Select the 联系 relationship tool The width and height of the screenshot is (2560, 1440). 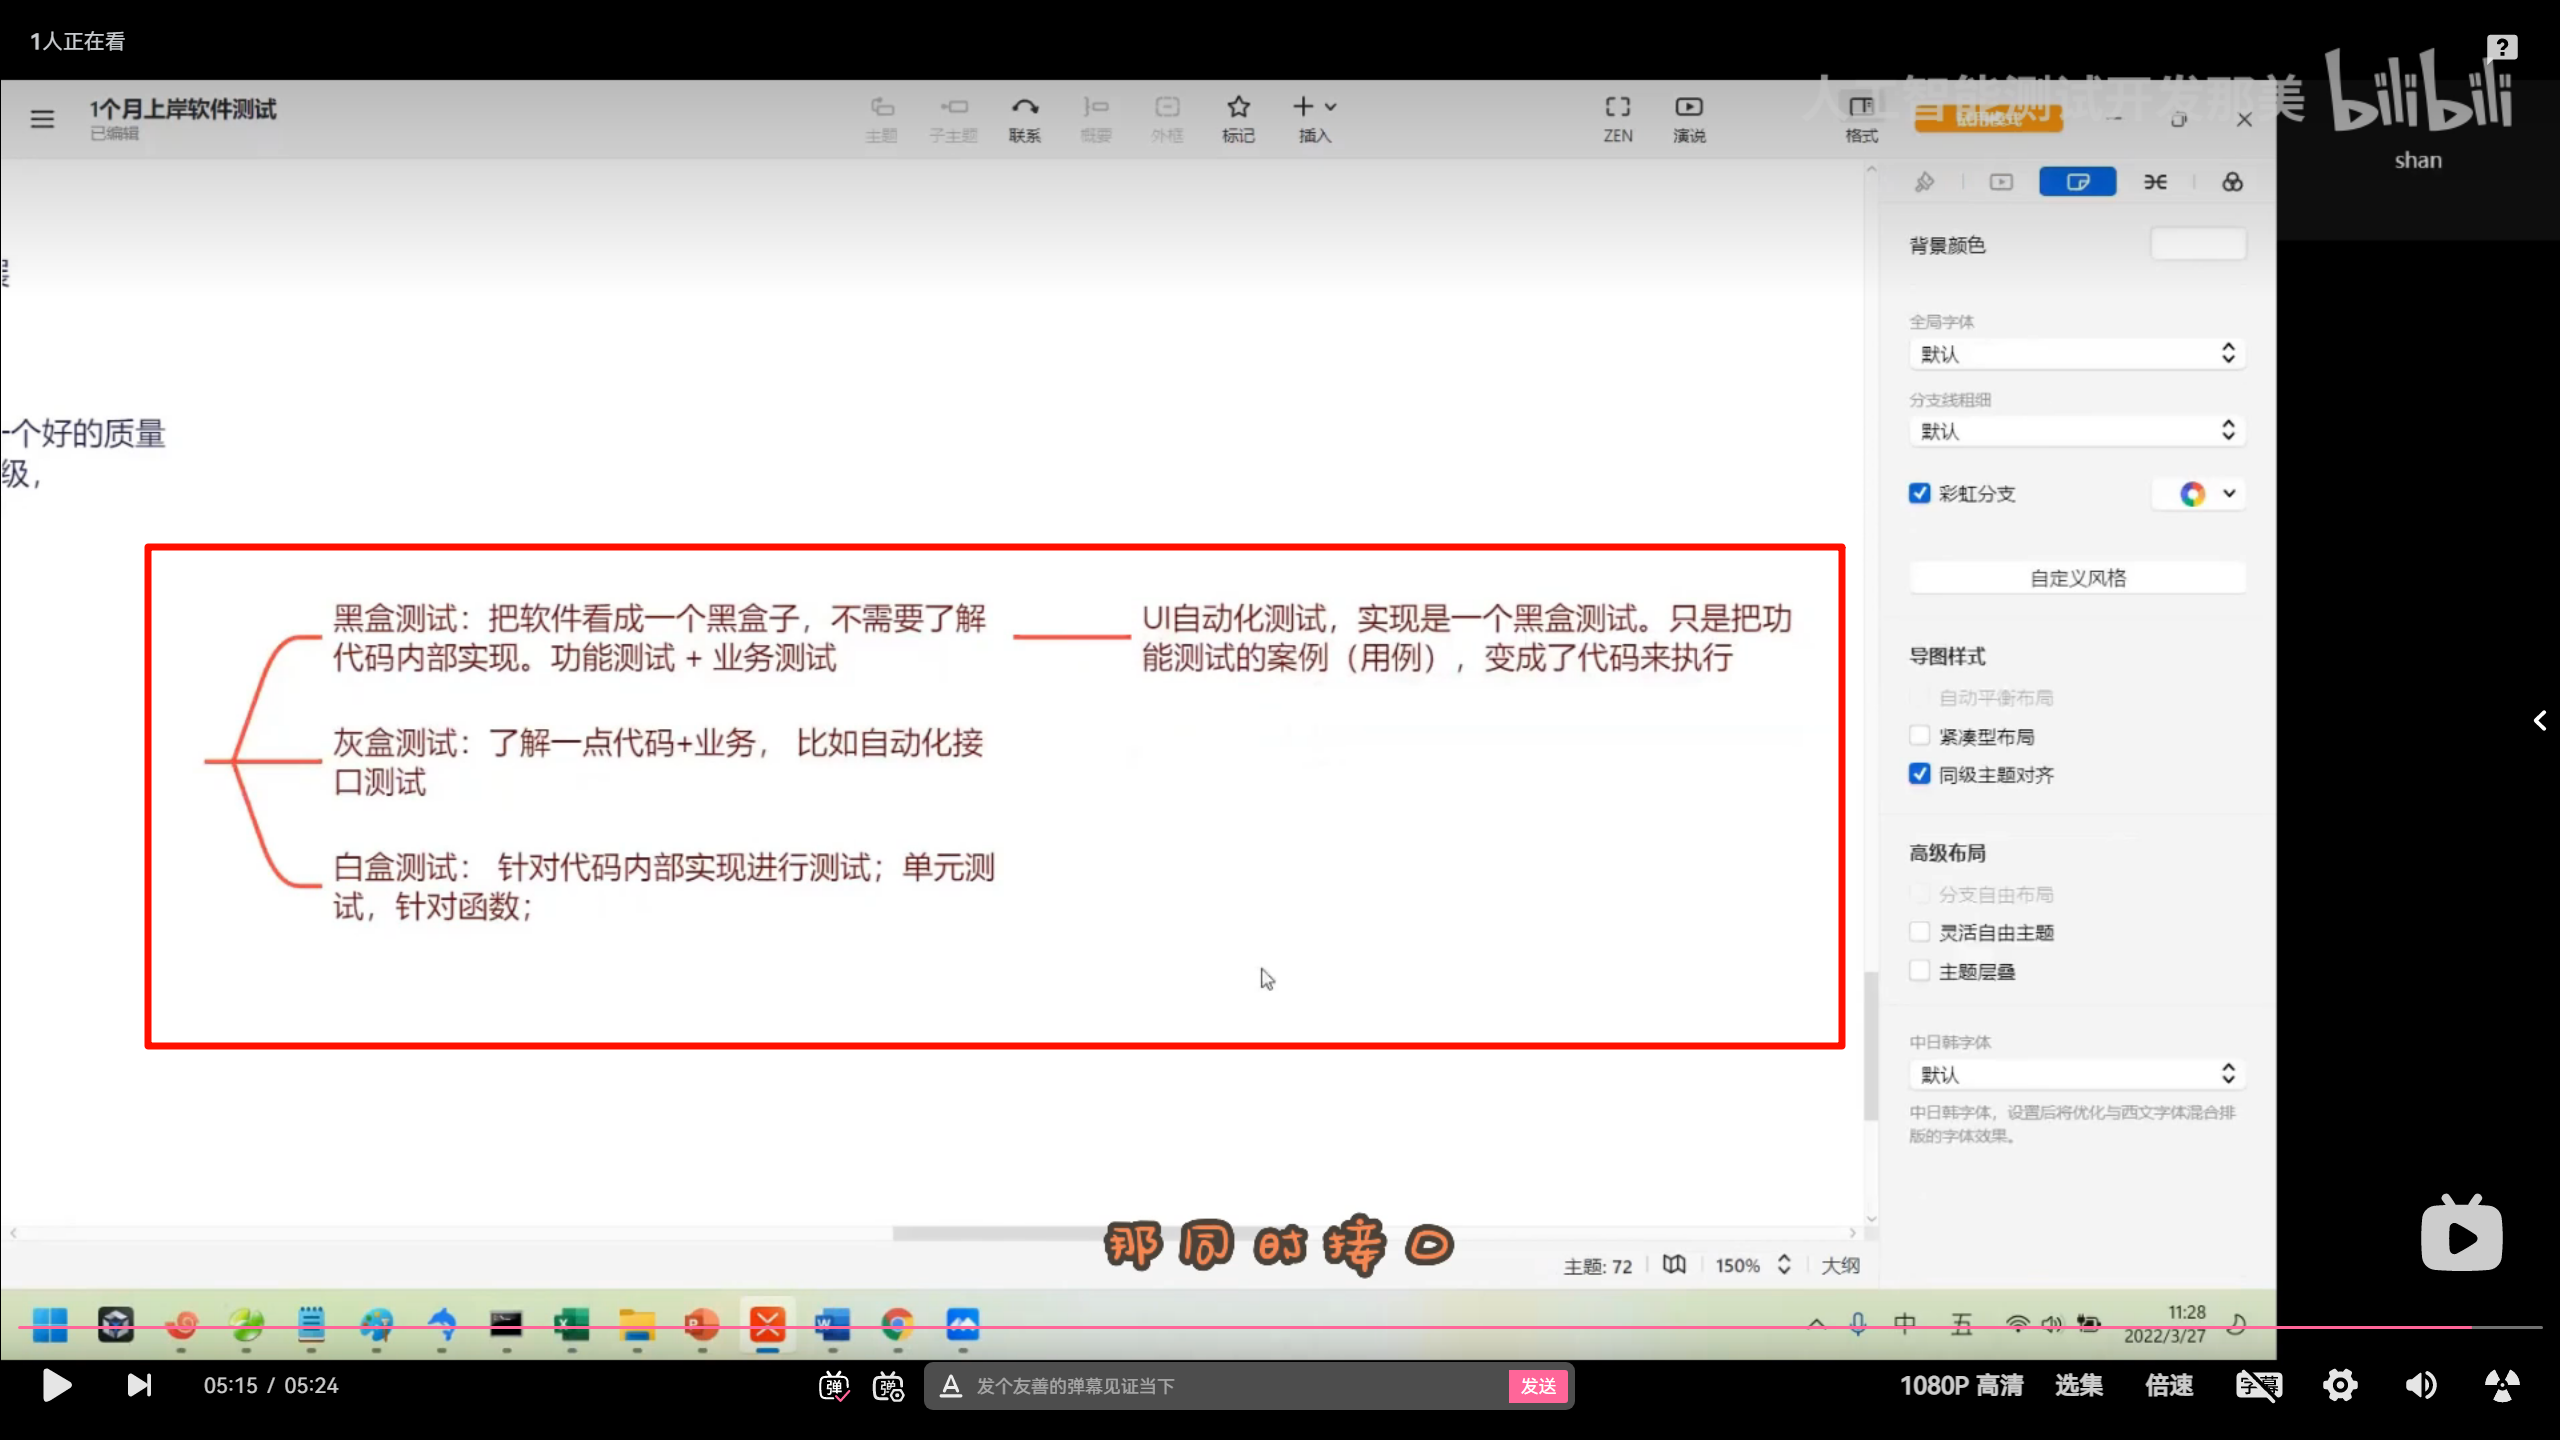pyautogui.click(x=1025, y=119)
